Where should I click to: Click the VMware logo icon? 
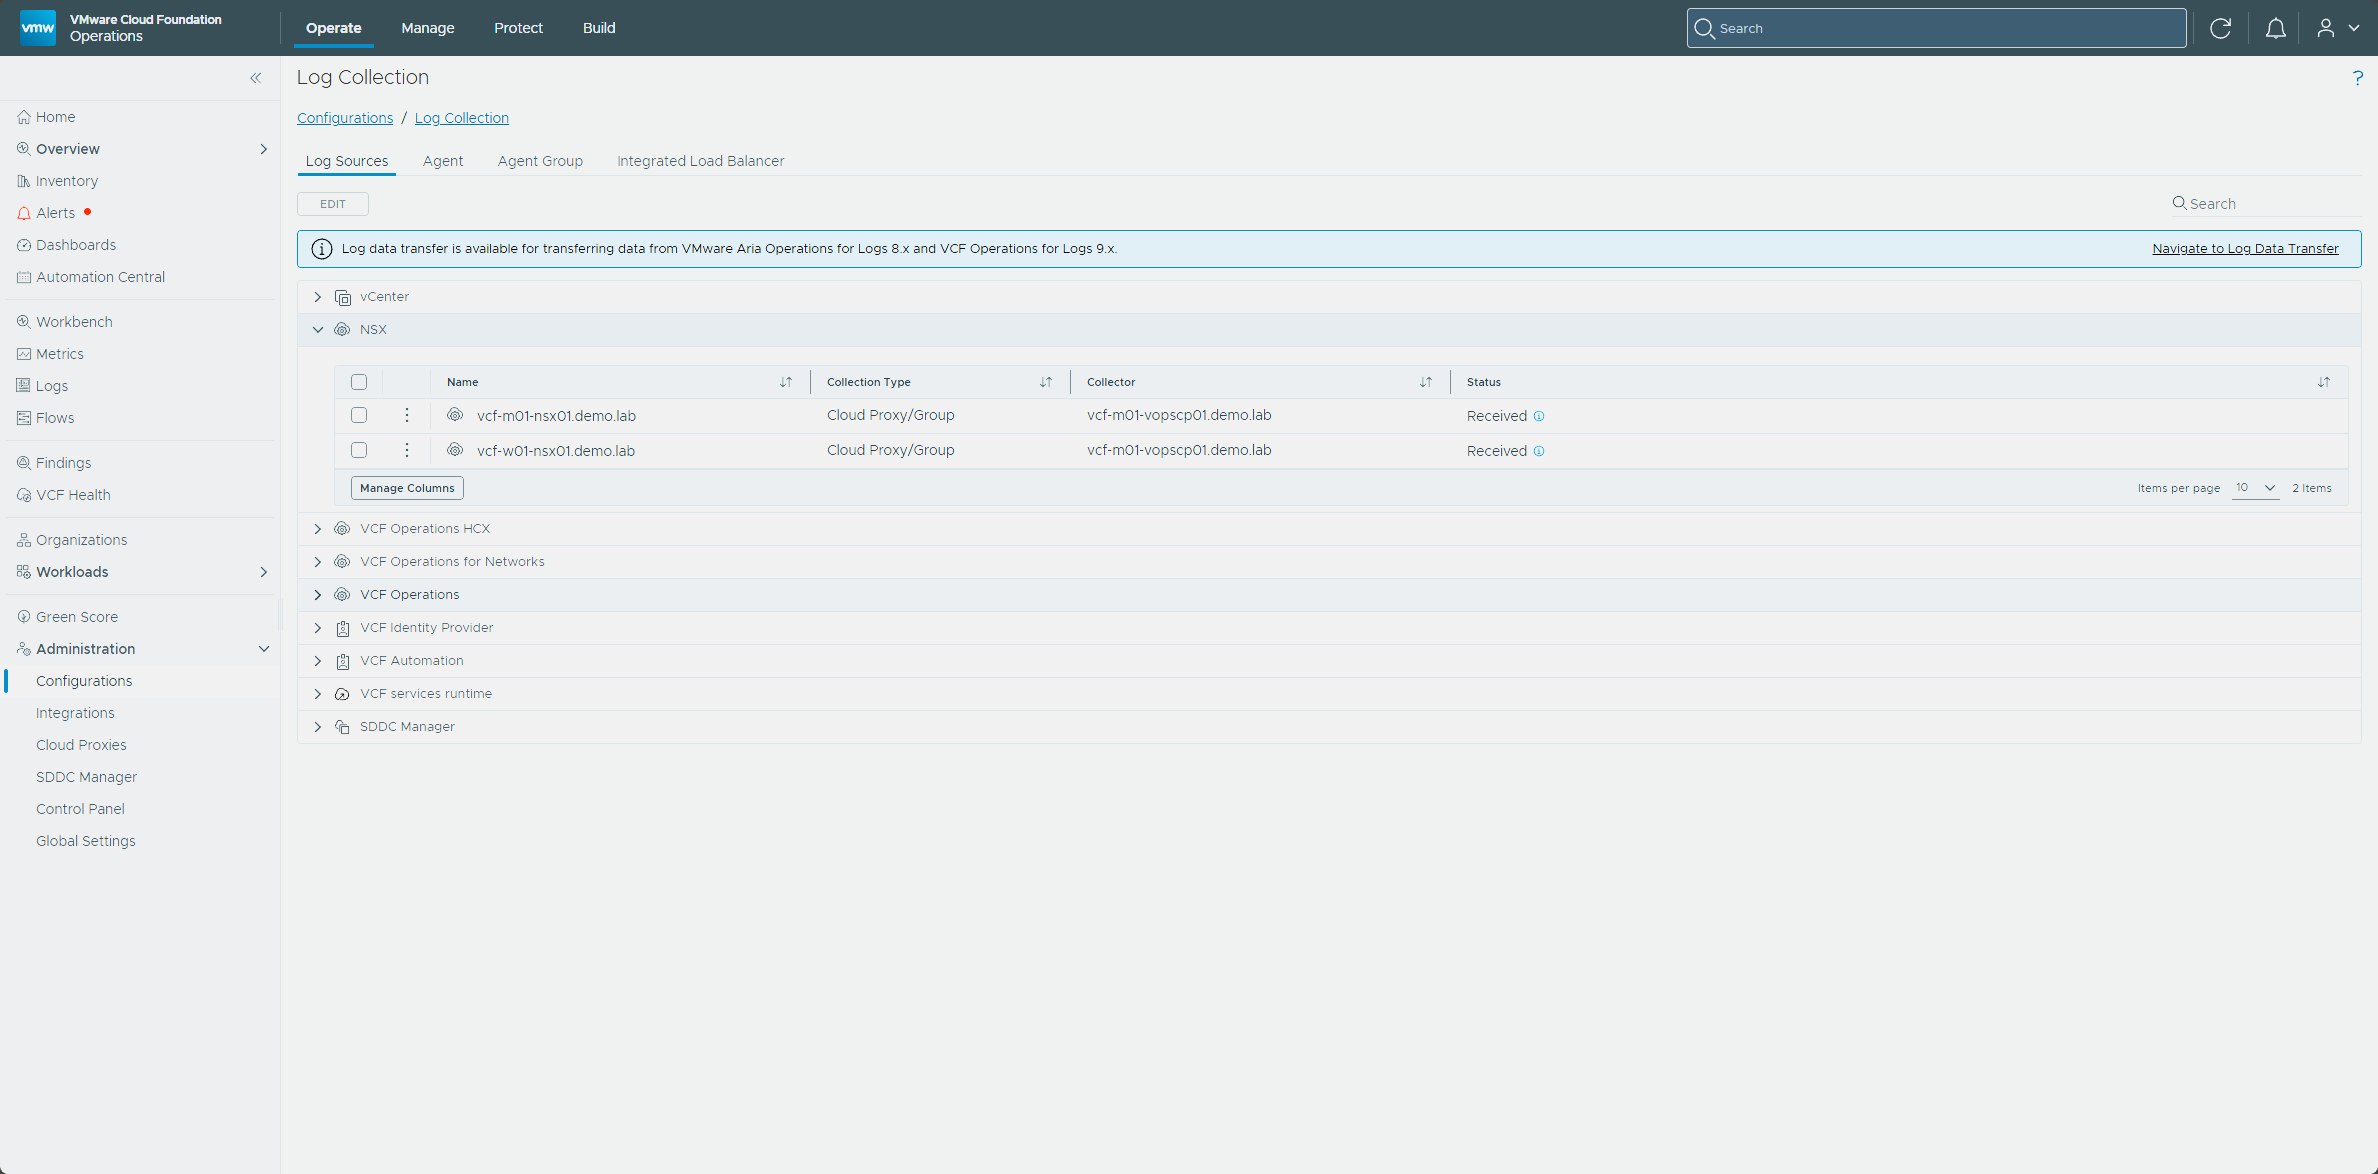point(38,28)
